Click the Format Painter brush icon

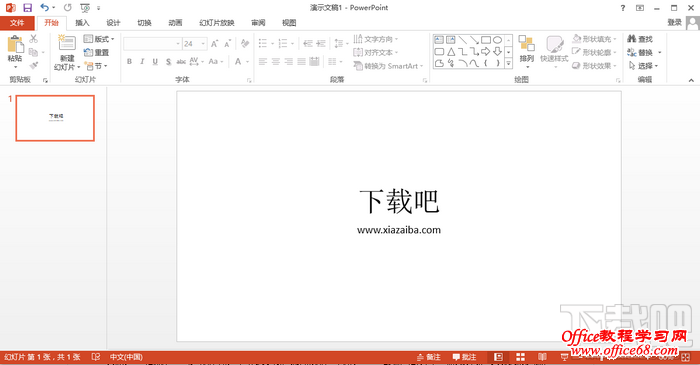33,66
